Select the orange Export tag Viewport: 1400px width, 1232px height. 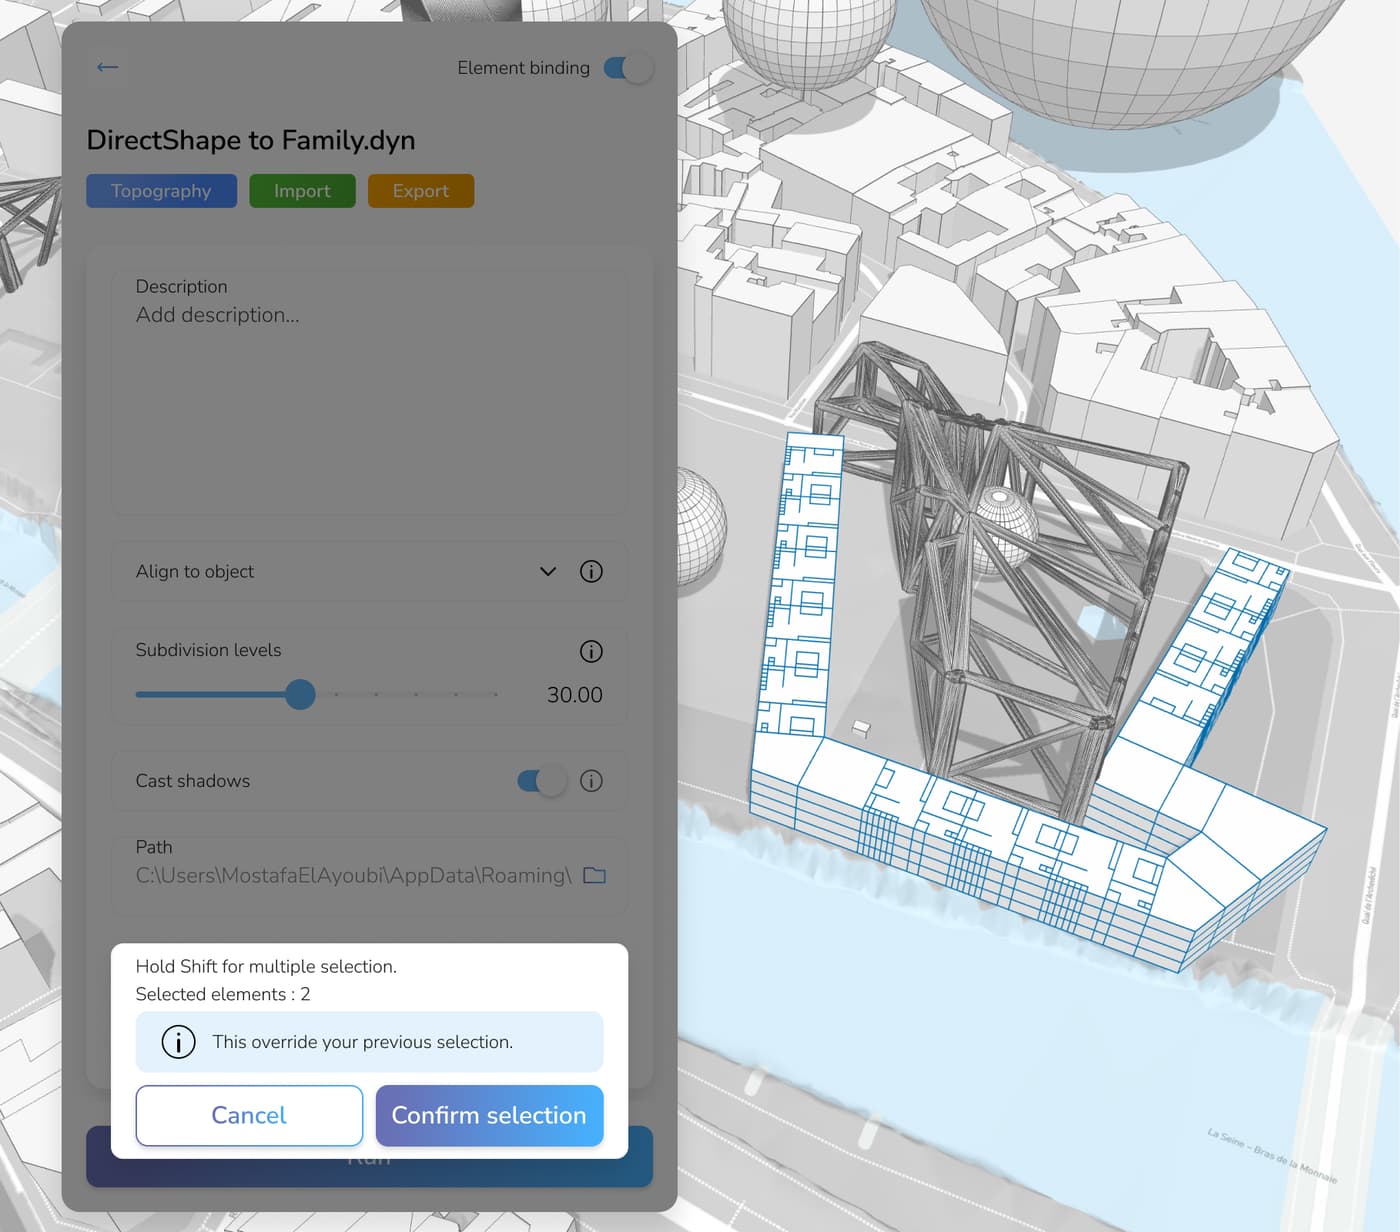click(420, 191)
